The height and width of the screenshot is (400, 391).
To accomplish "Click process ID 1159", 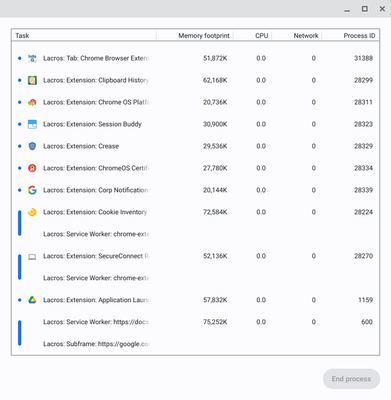I will [x=366, y=300].
